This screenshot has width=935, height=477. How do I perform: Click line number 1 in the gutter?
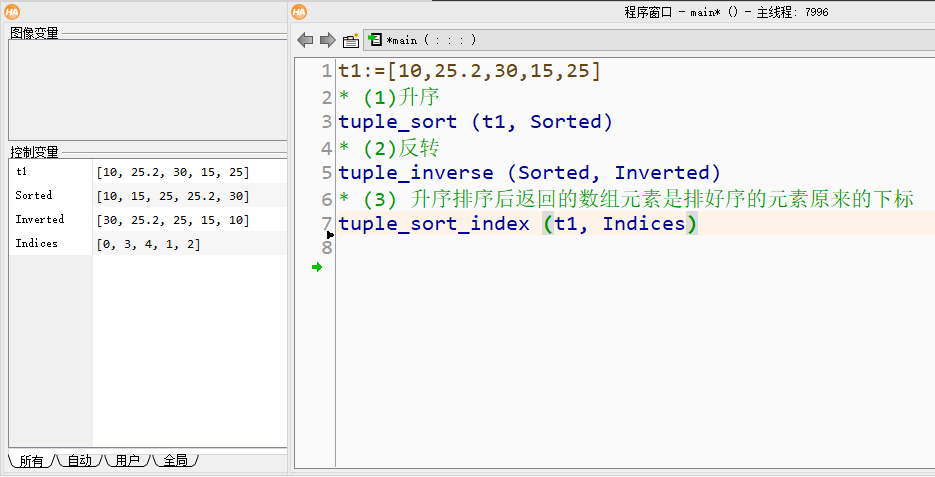[326, 71]
